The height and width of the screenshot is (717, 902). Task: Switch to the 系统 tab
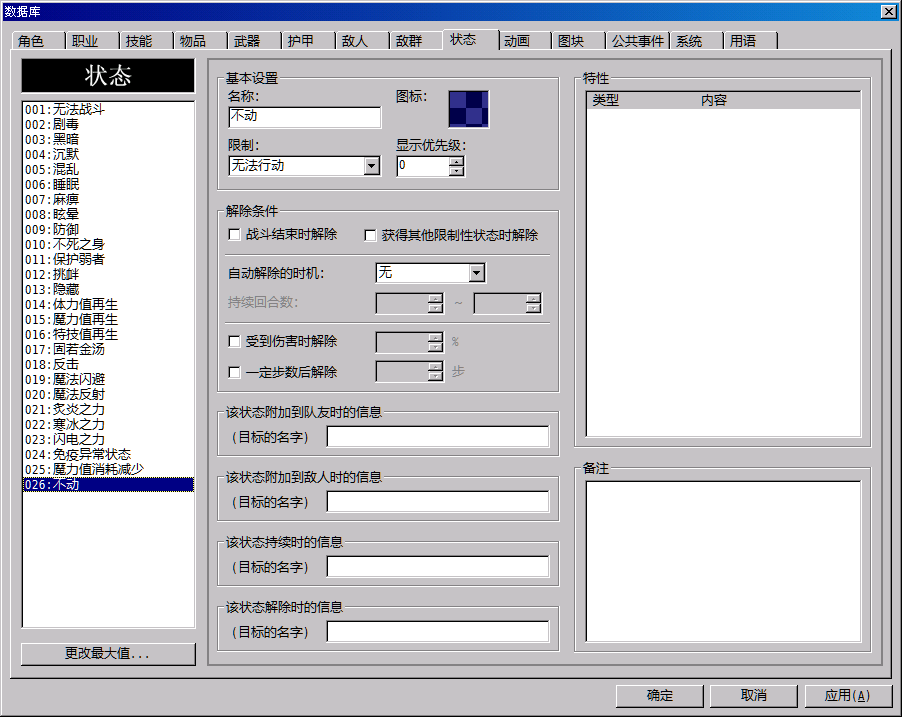[696, 41]
